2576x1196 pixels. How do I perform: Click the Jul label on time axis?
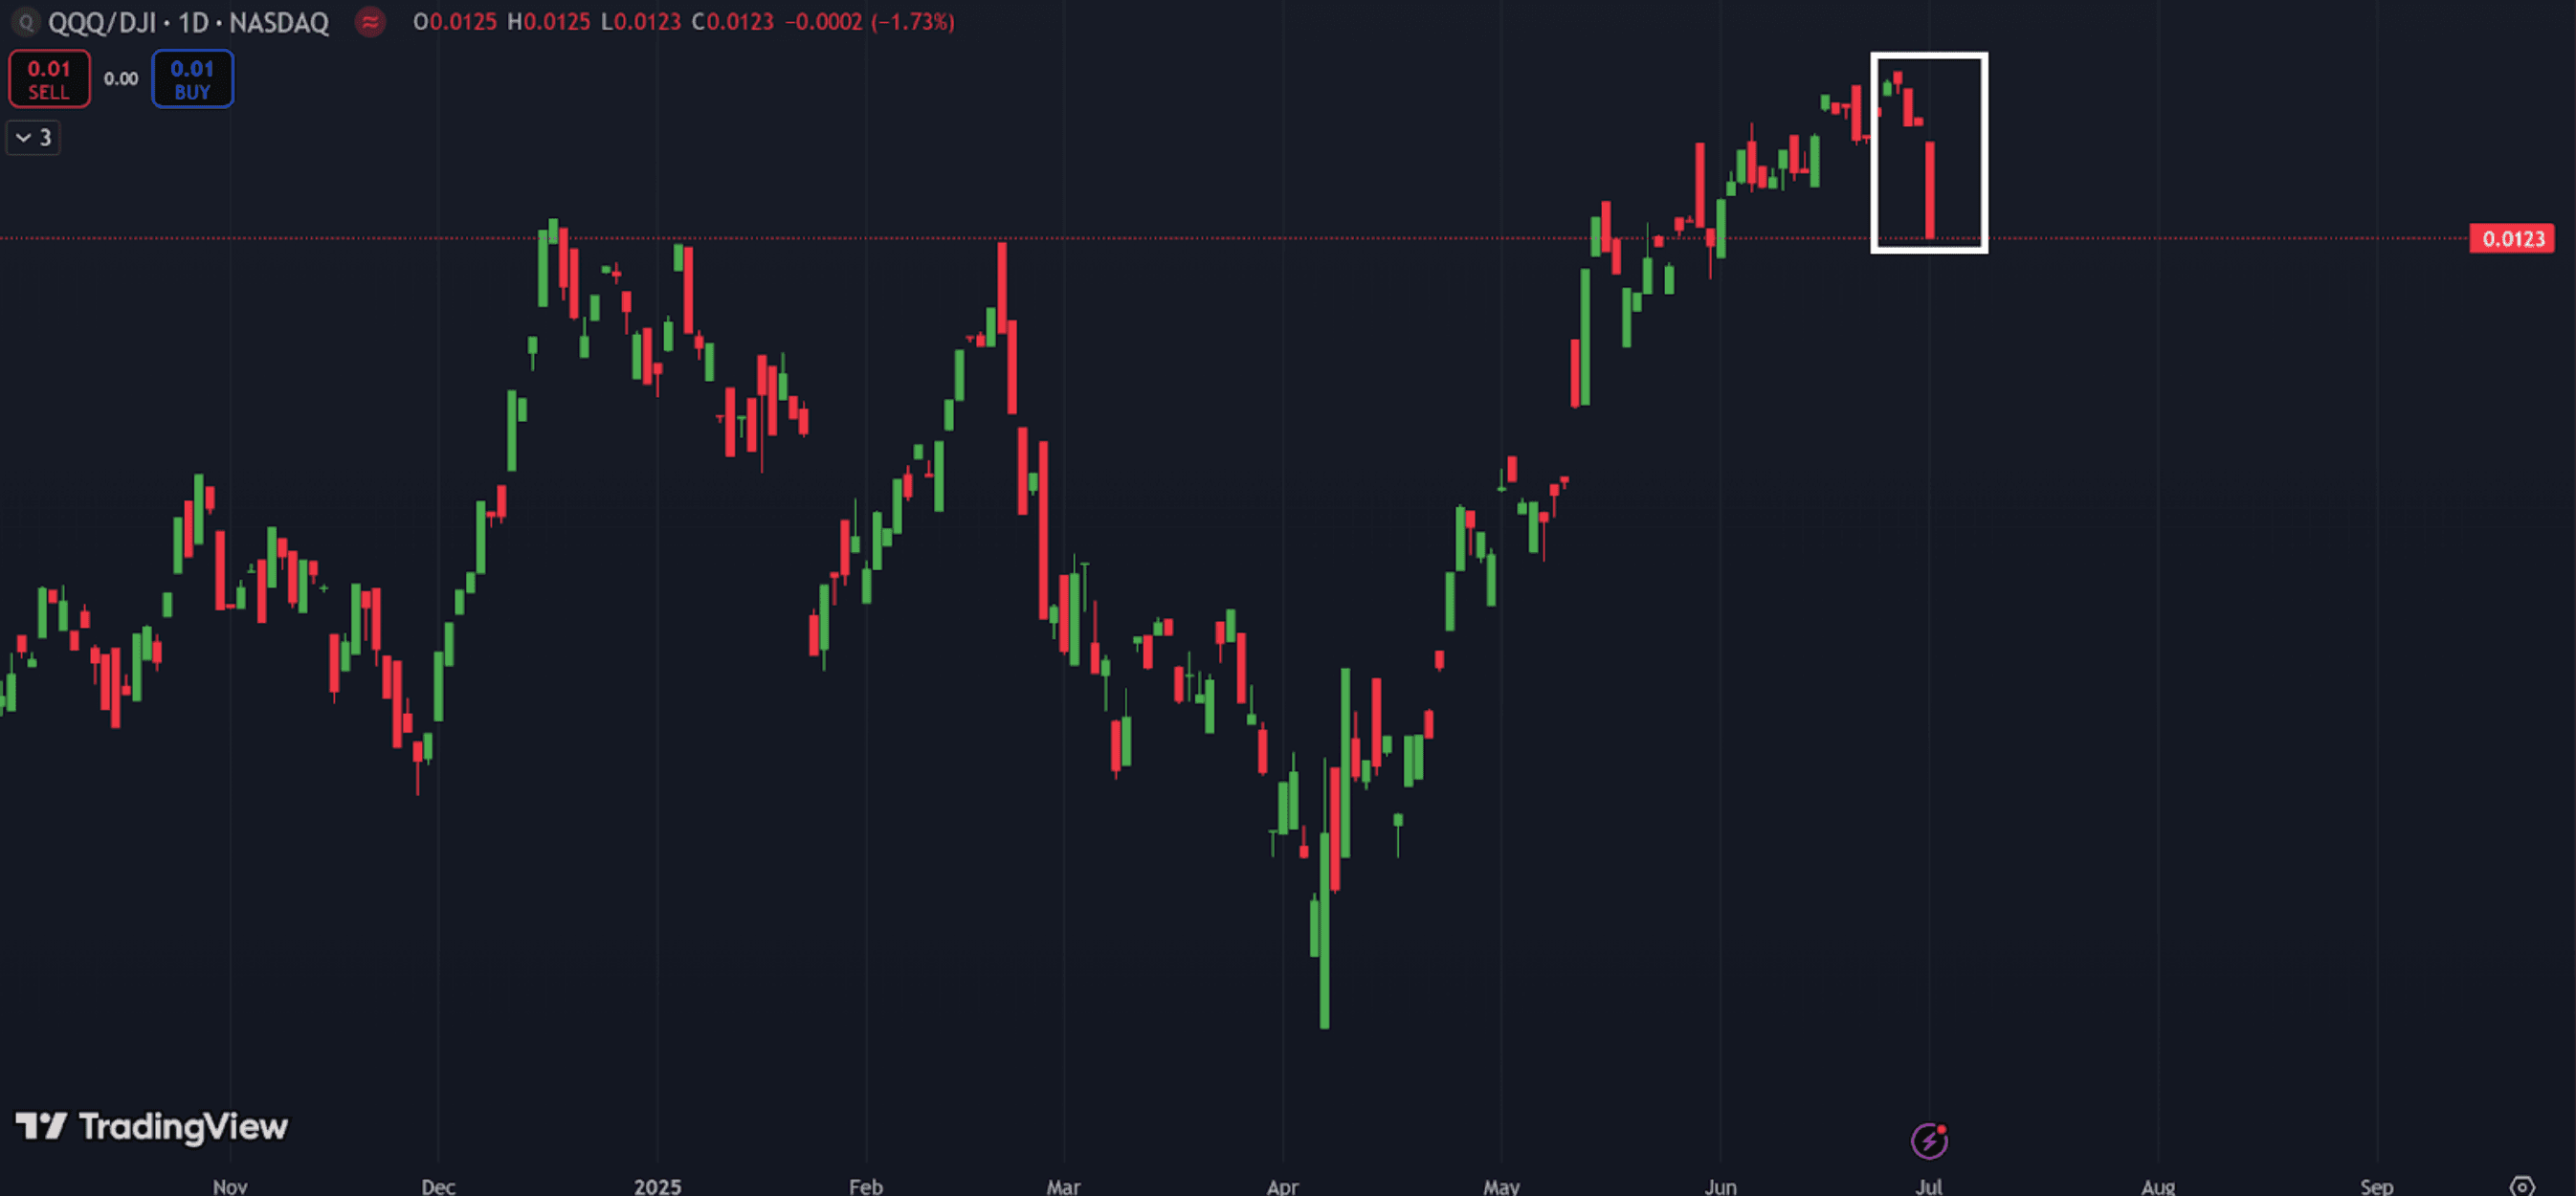tap(1929, 1186)
